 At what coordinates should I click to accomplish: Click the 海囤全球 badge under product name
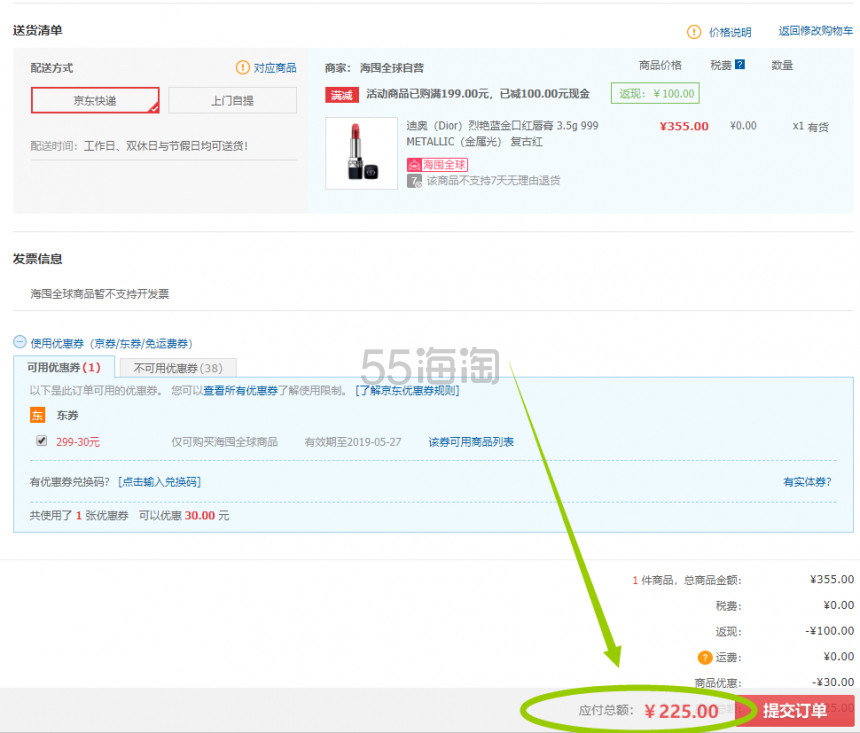tap(437, 164)
